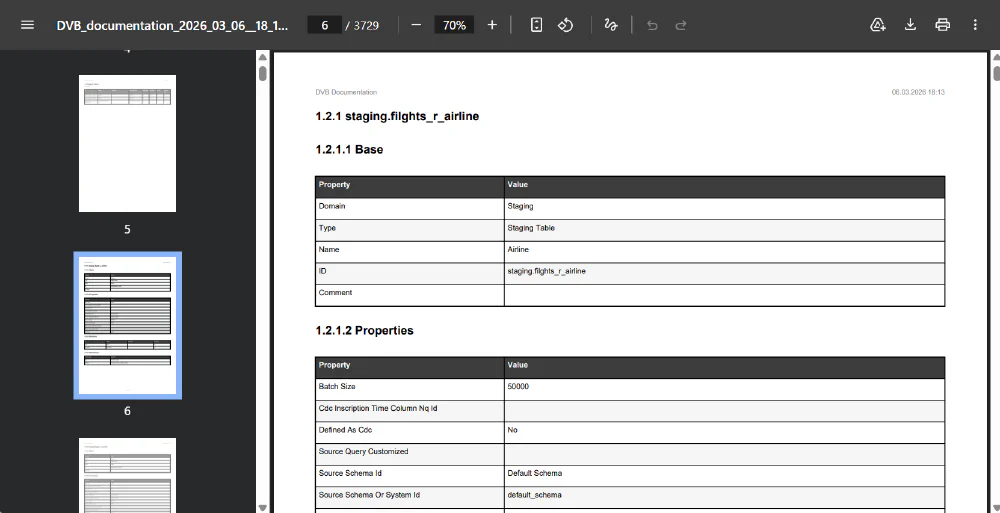Click 'Cdc Inscription Time Column Nq Id' cell
The height and width of the screenshot is (513, 1000).
click(x=409, y=411)
